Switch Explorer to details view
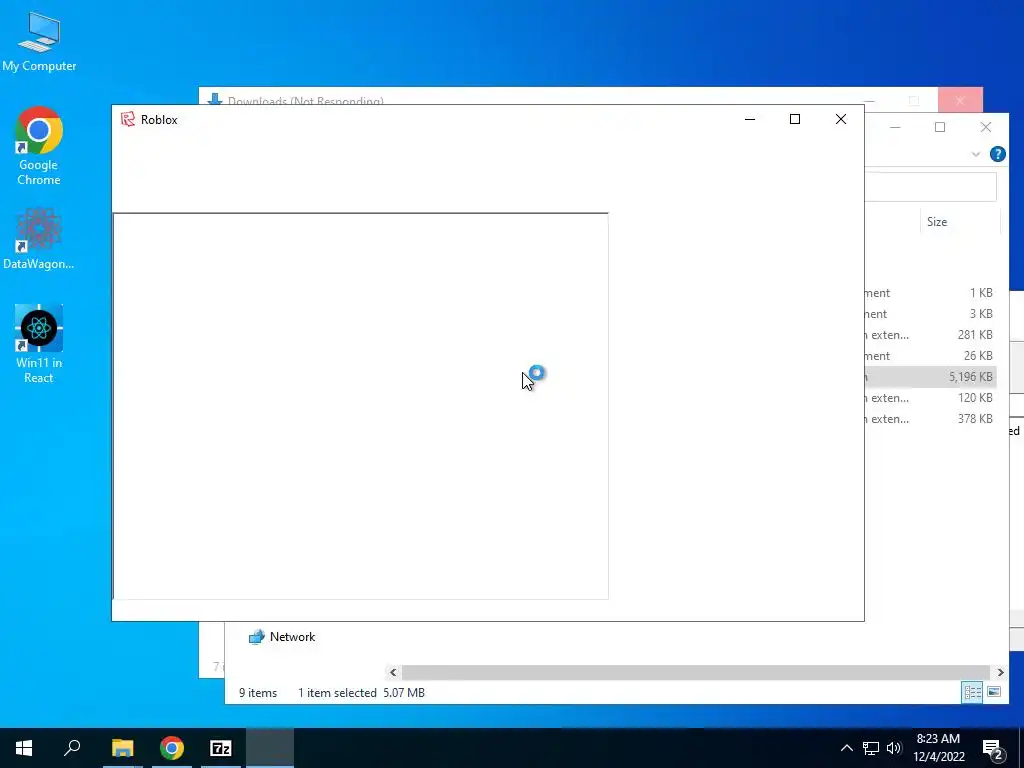Viewport: 1024px width, 768px height. 972,692
